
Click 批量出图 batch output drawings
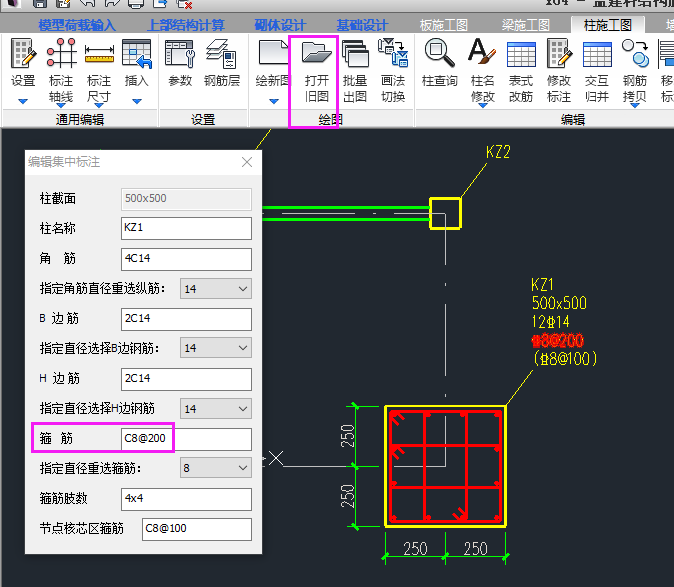click(355, 71)
